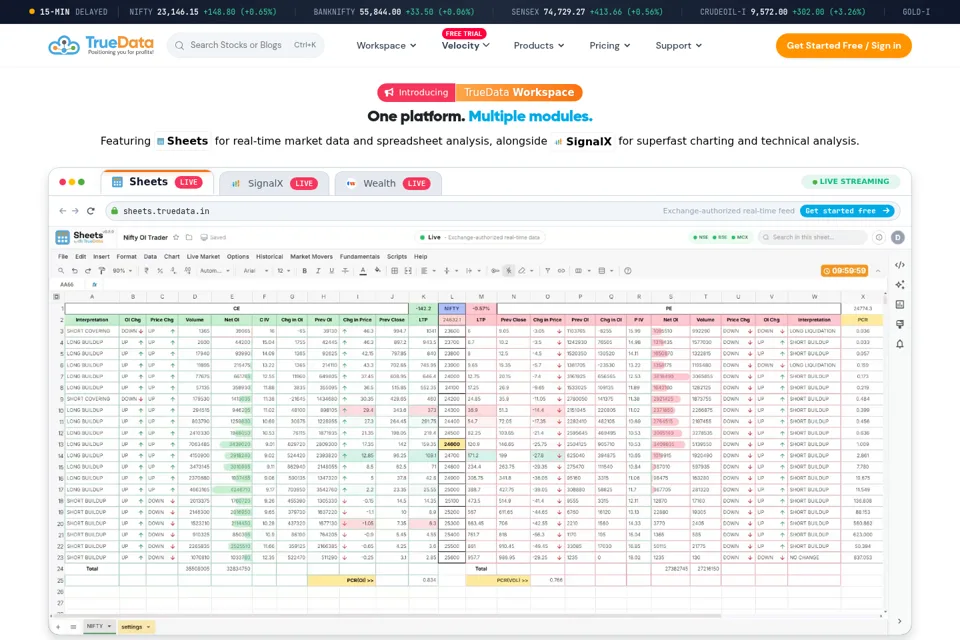Apply rupee currency format icon
Viewport: 960px width, 640px height.
[x=146, y=271]
